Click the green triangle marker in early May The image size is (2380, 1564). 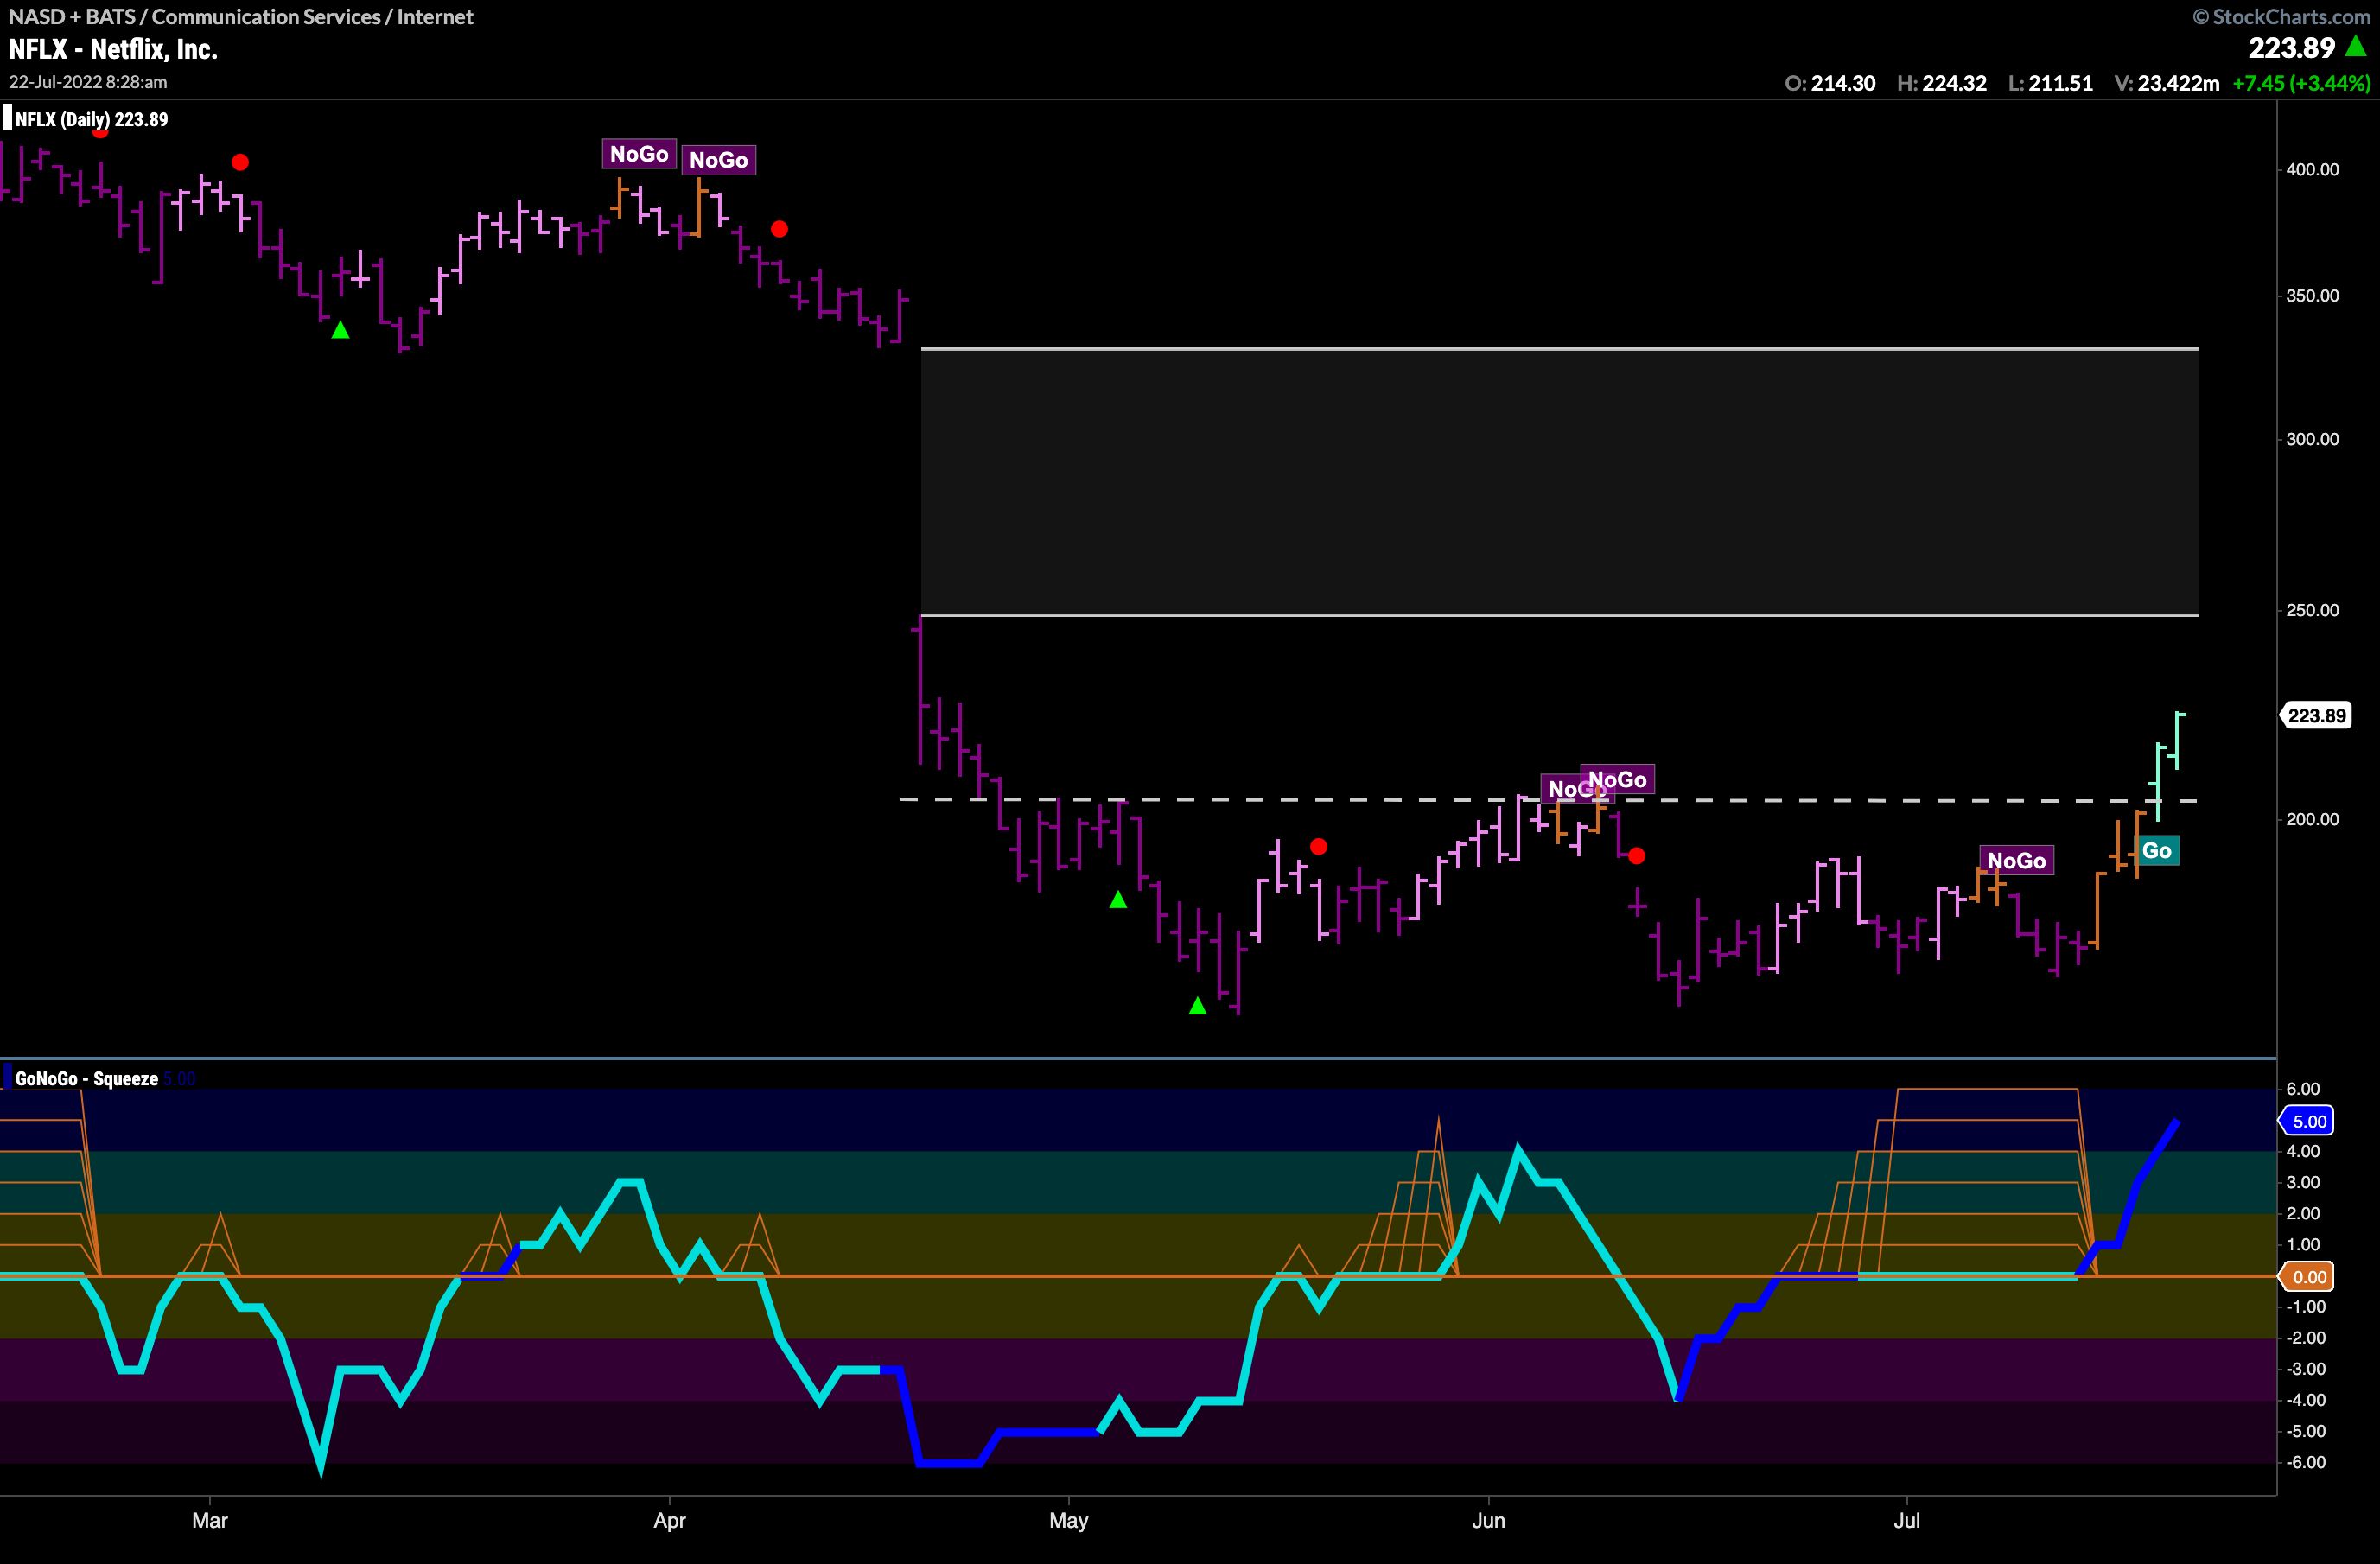click(x=1118, y=899)
